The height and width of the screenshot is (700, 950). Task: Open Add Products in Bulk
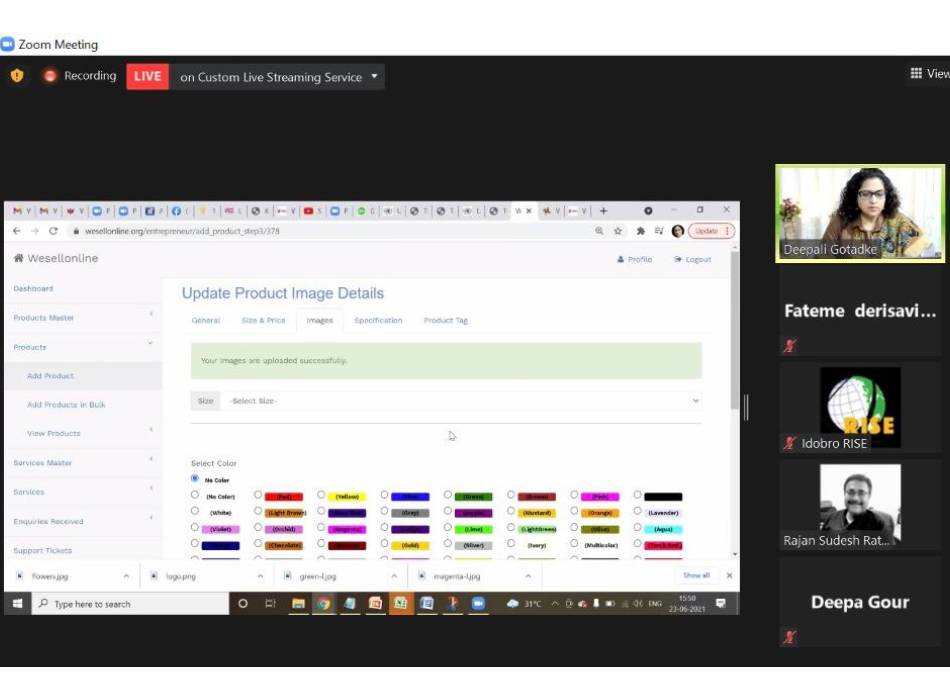(66, 405)
